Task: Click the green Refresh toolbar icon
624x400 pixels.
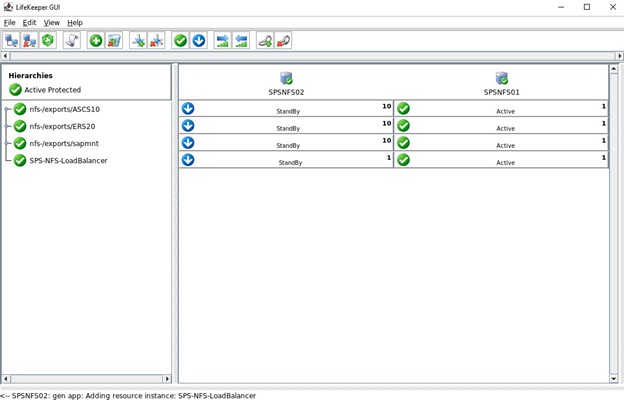Action: (48, 41)
